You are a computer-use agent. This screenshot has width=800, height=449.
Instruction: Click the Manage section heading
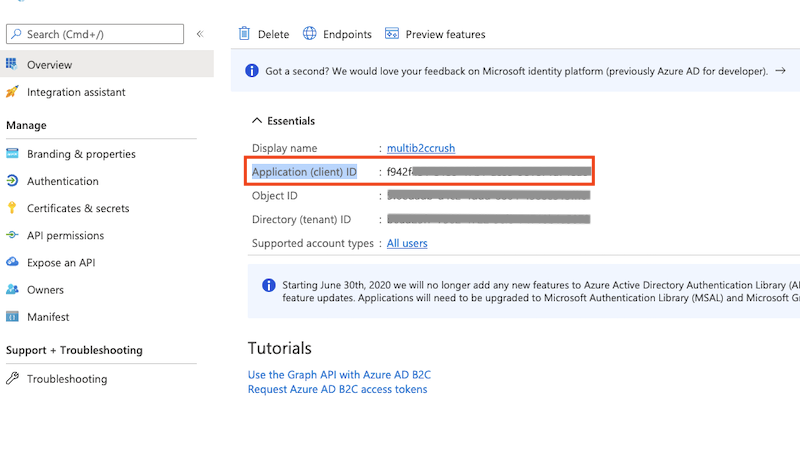26,125
